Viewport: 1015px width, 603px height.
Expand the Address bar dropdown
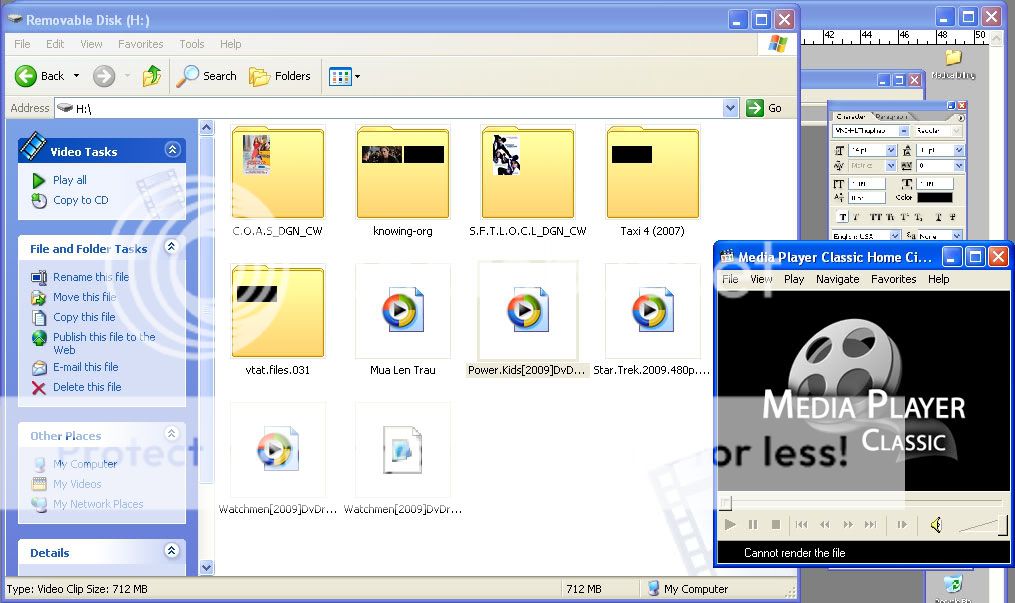(x=730, y=108)
